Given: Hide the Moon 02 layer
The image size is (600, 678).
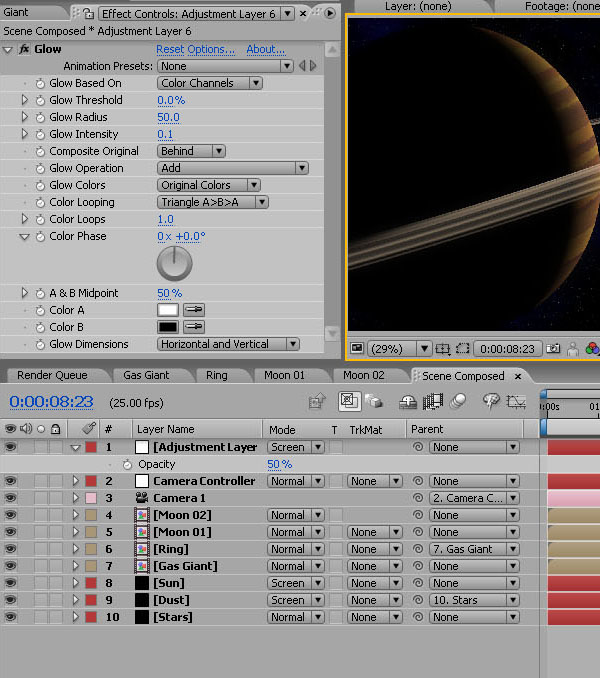Looking at the screenshot, I should click(x=10, y=515).
